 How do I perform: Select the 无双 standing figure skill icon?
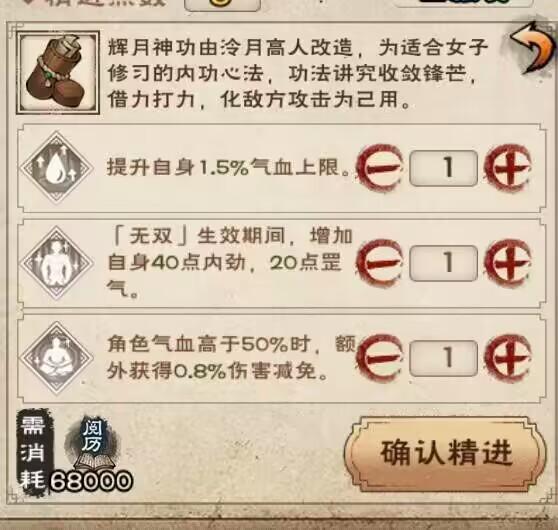(56, 263)
